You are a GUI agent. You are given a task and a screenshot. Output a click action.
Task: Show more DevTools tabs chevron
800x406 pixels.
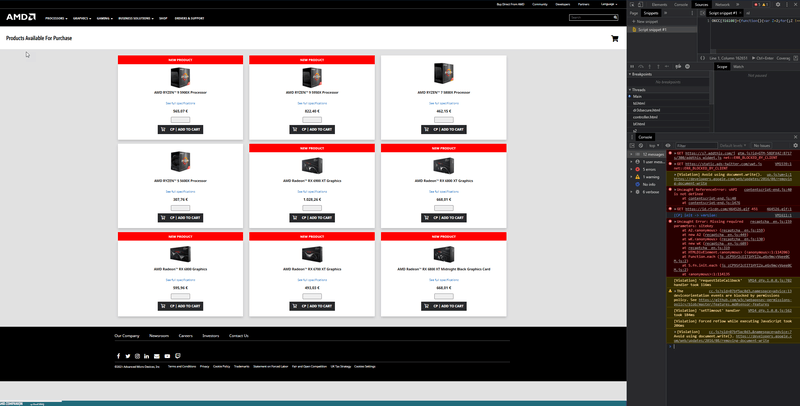pos(738,5)
